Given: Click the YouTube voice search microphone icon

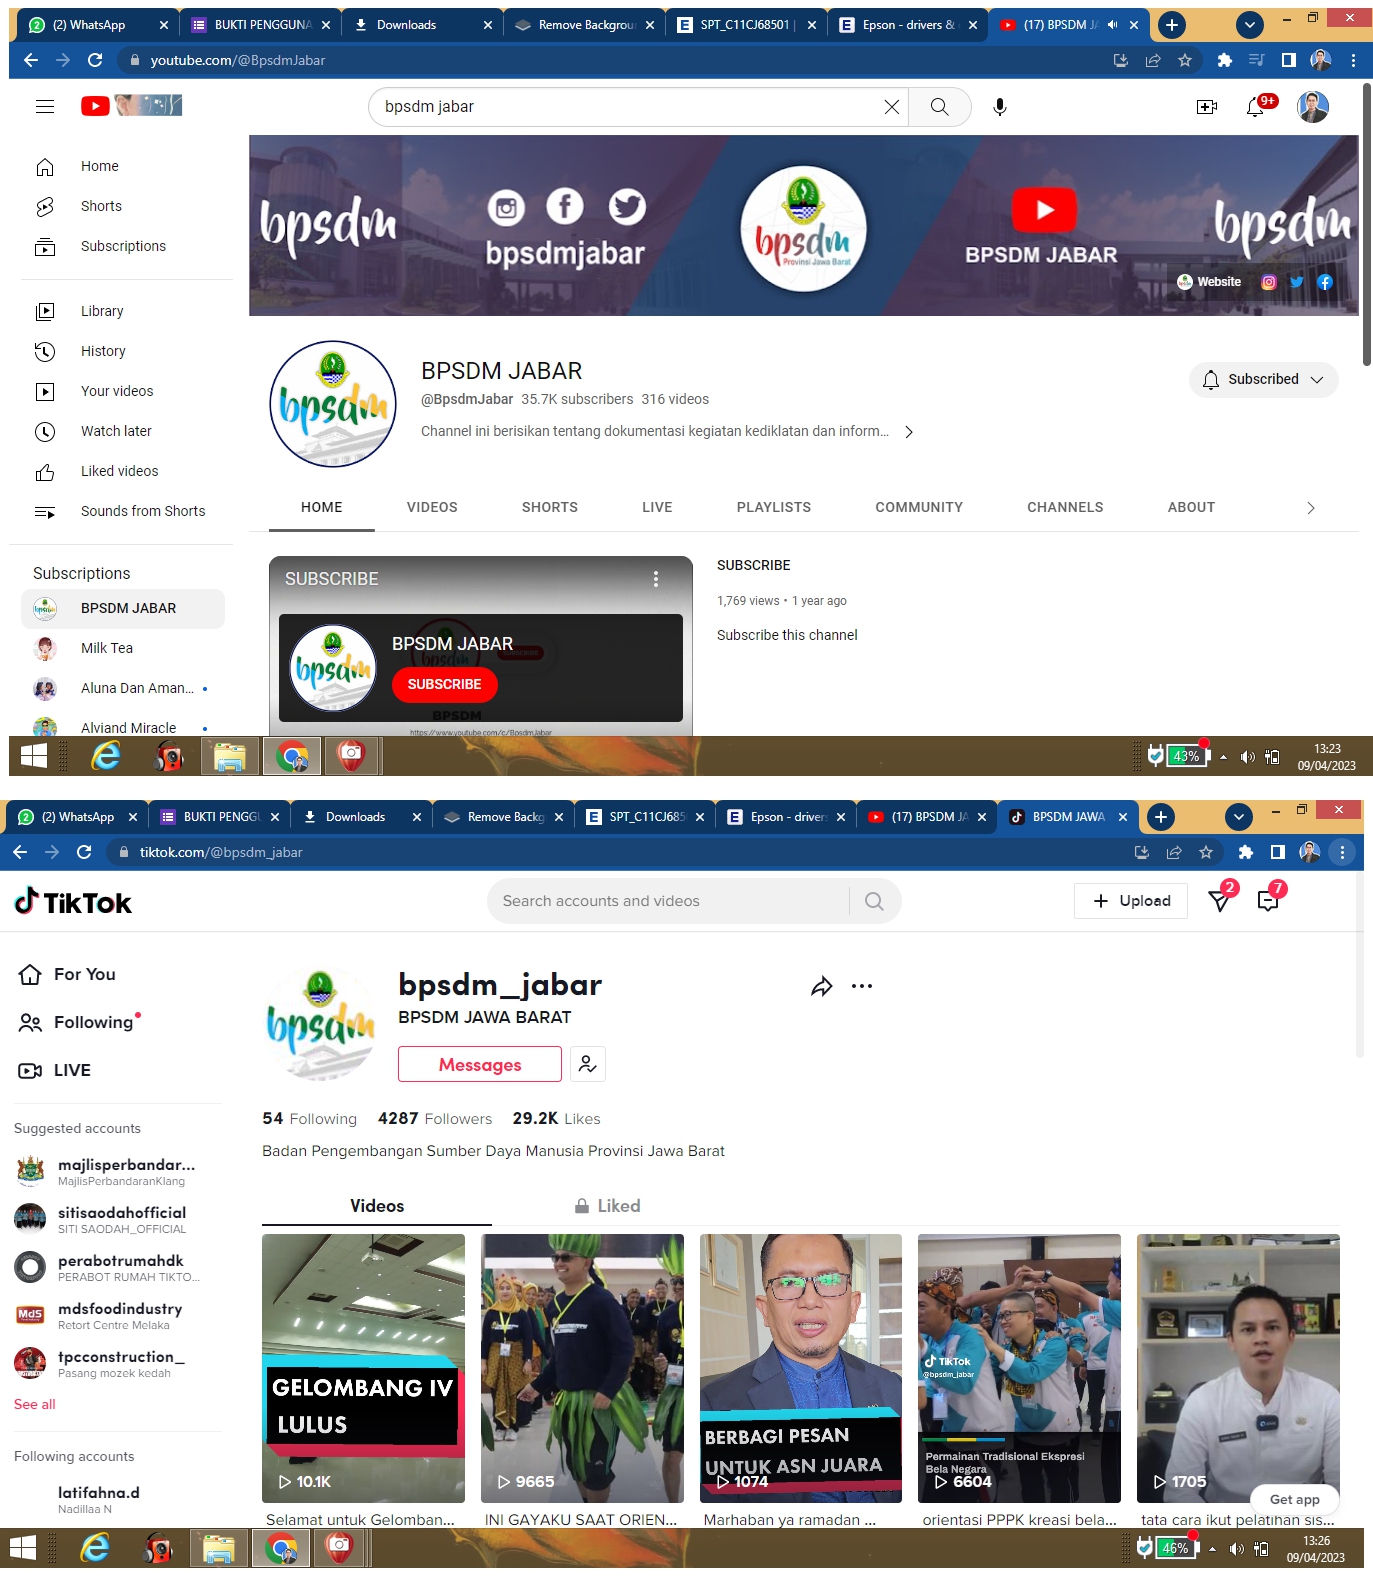Looking at the screenshot, I should point(999,107).
